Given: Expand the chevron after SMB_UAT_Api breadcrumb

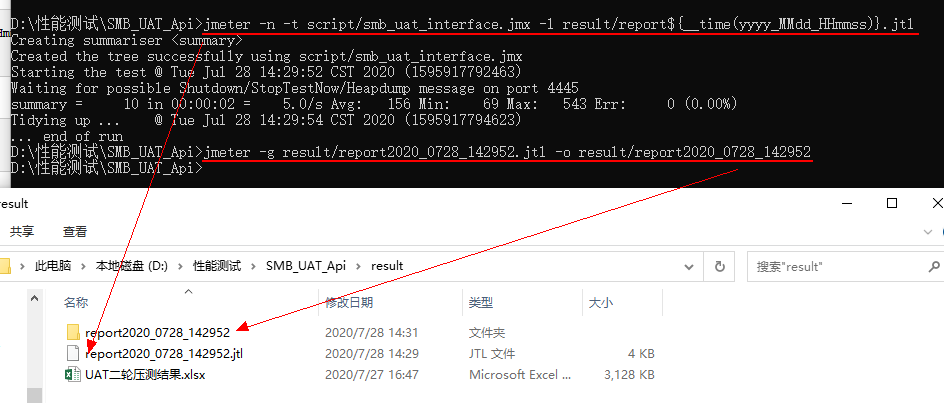Looking at the screenshot, I should 359,266.
